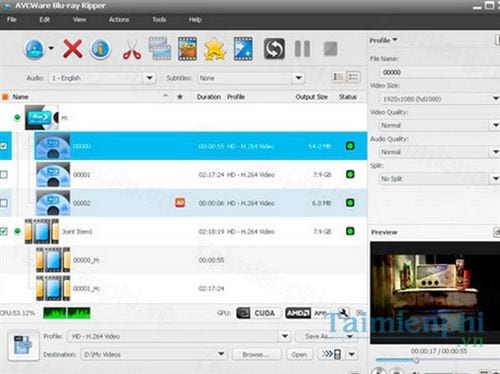This screenshot has width=500, height=374.
Task: Edit the File Name field 00000
Action: click(x=439, y=72)
